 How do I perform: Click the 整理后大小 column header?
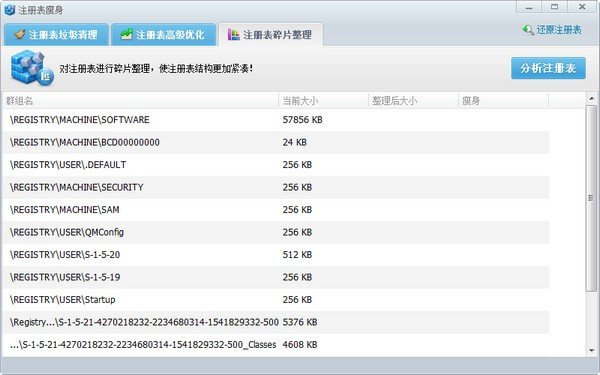pyautogui.click(x=413, y=101)
